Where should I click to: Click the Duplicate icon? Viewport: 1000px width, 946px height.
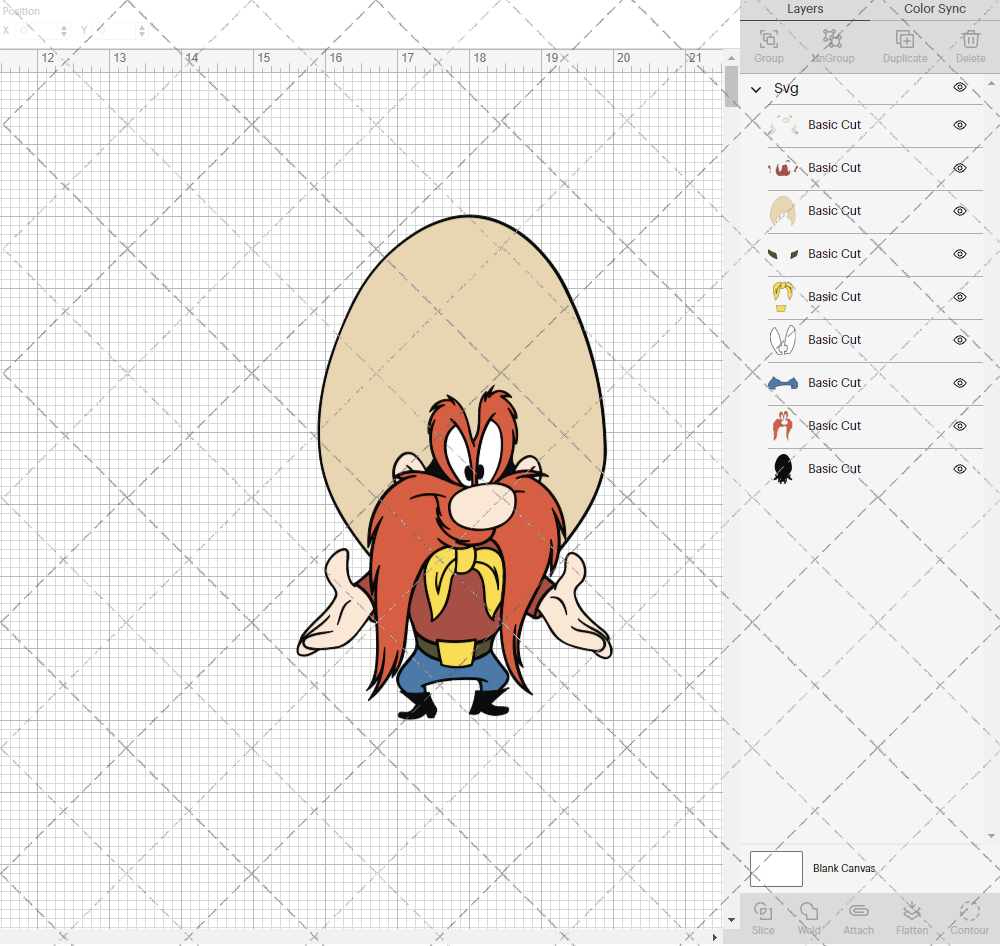tap(904, 40)
